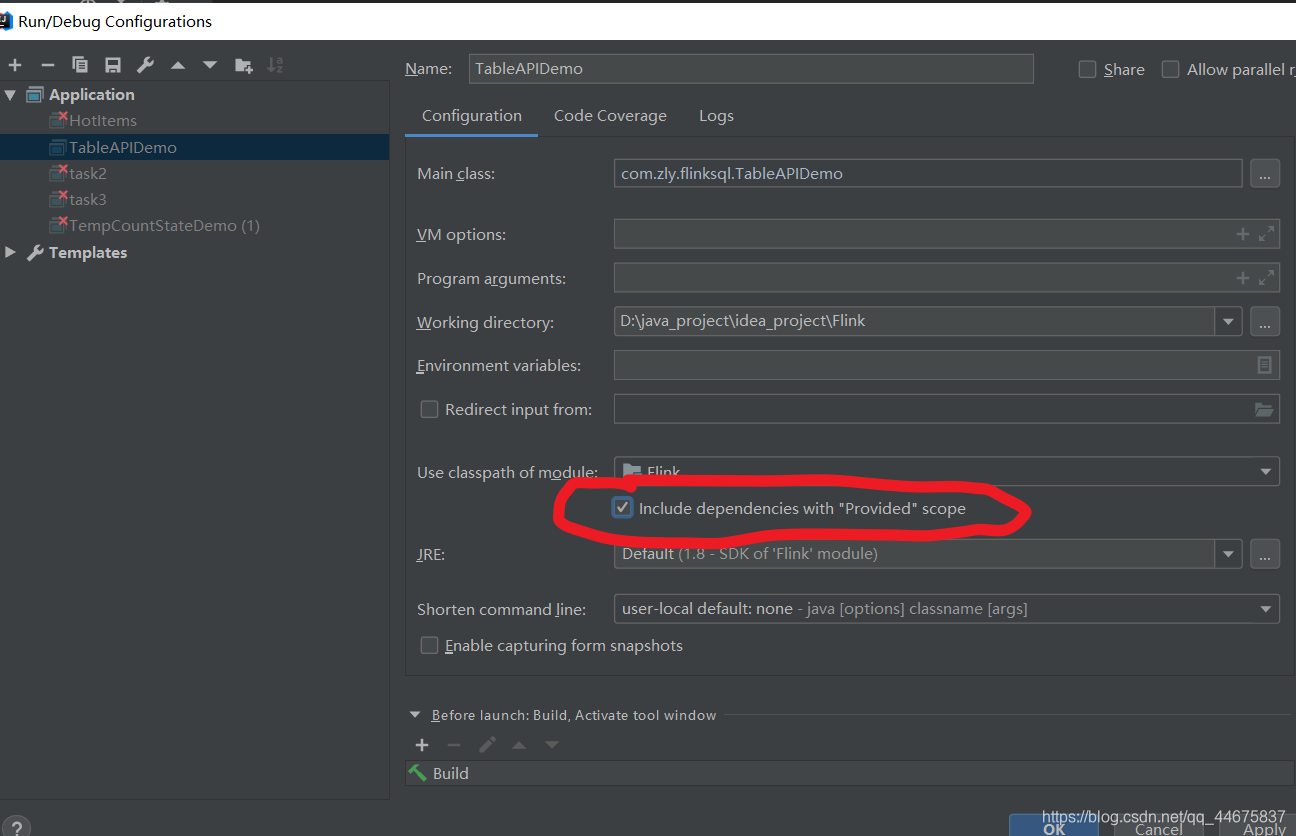Copy the selected configuration
This screenshot has height=836, width=1296.
(80, 65)
